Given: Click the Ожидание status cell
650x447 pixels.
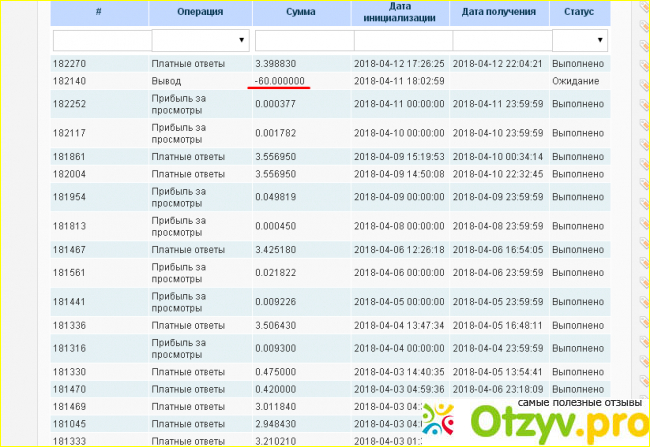Looking at the screenshot, I should pyautogui.click(x=575, y=80).
